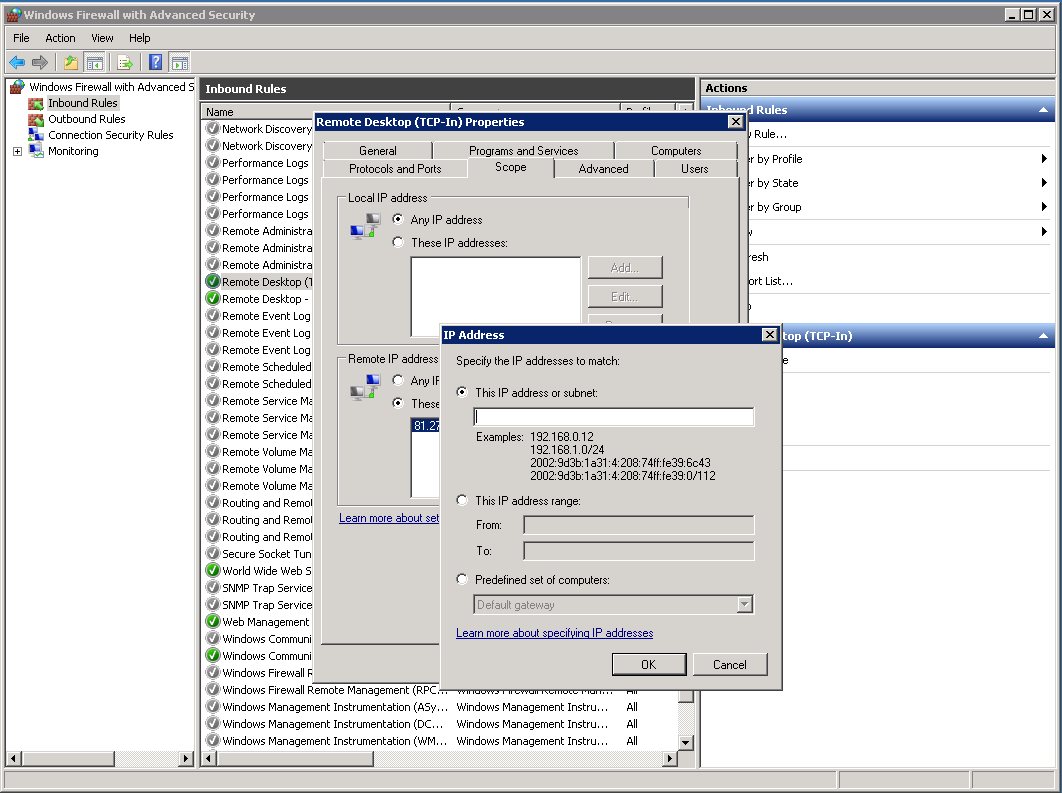Viewport: 1062px width, 793px height.
Task: Select Local 'These IP addresses' radio button
Action: pyautogui.click(x=398, y=242)
